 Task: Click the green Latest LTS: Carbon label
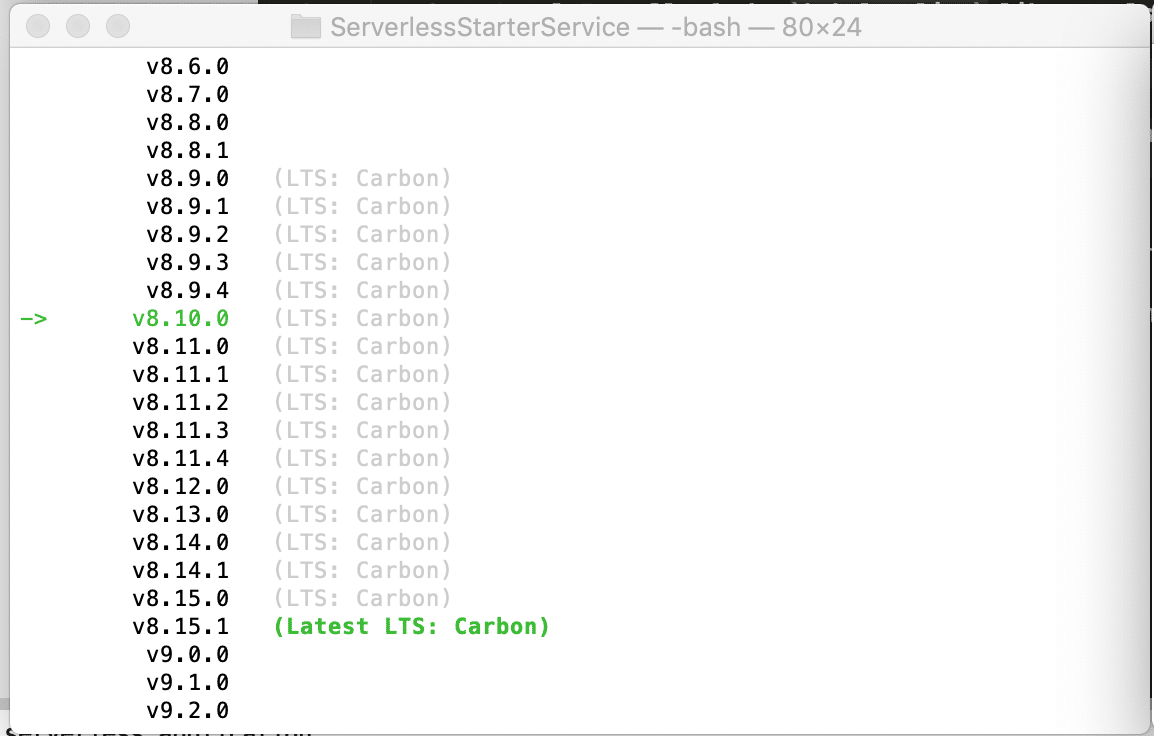412,626
